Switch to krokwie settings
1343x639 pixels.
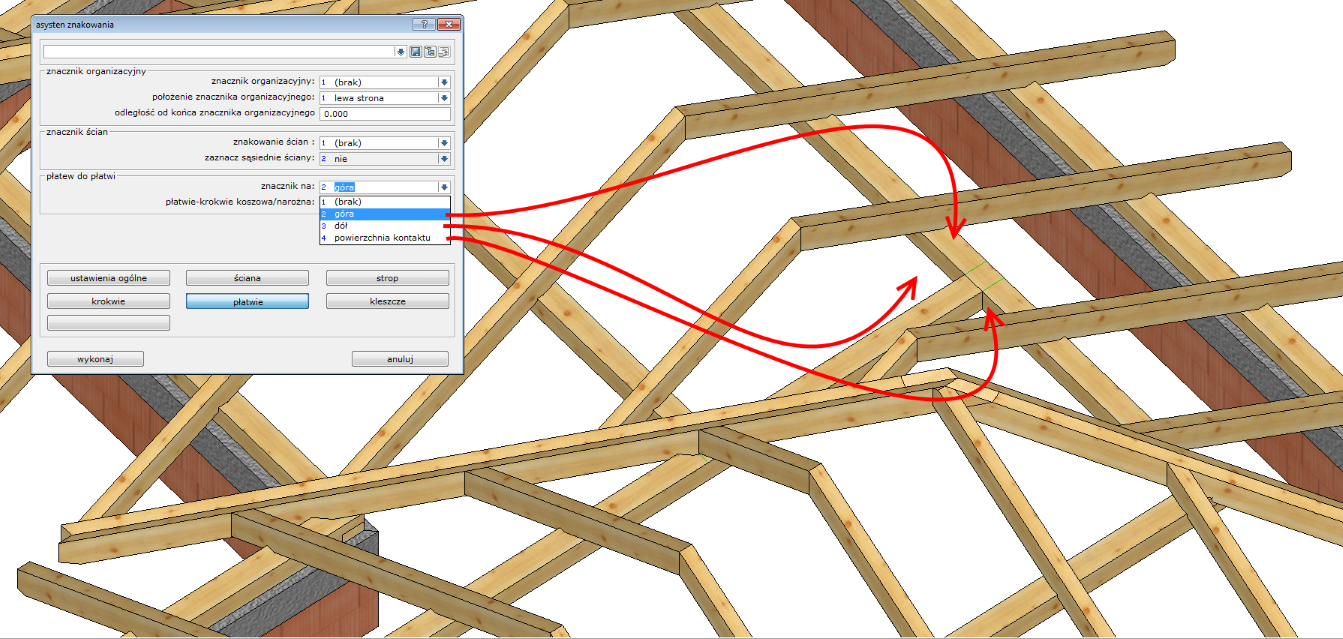[x=108, y=300]
